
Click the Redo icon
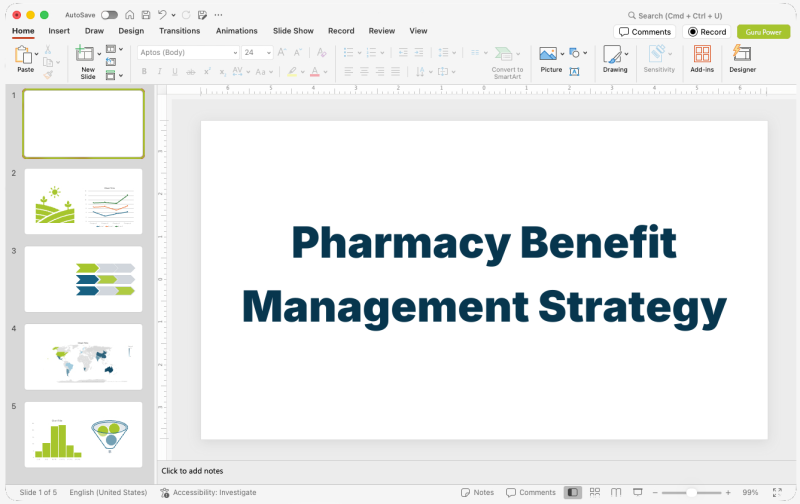186,15
